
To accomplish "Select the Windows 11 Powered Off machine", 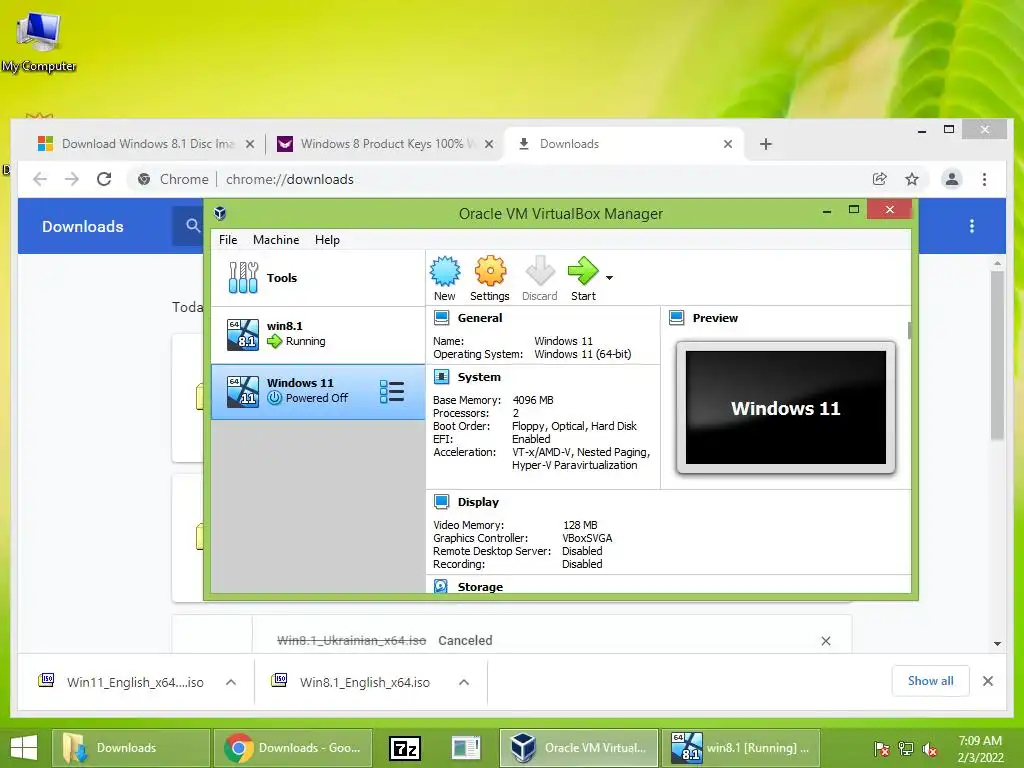I will click(x=318, y=392).
